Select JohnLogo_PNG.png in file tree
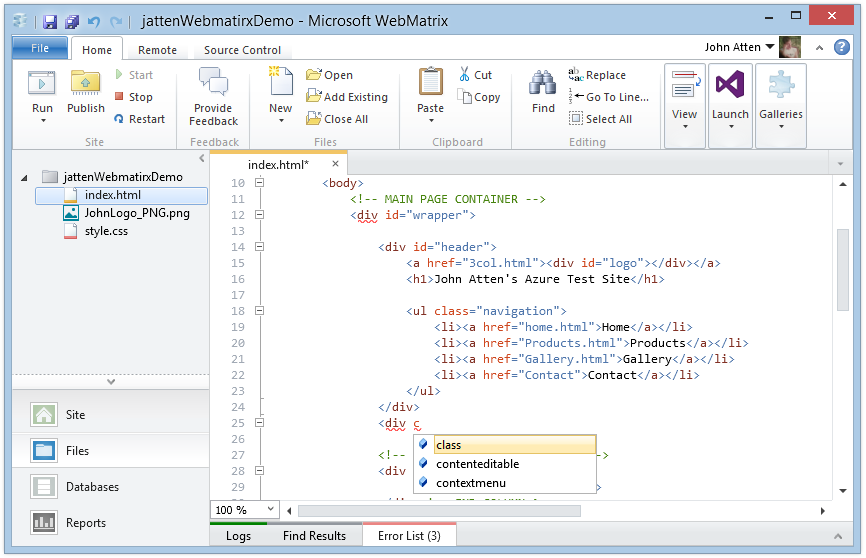This screenshot has width=866, height=558. point(126,213)
